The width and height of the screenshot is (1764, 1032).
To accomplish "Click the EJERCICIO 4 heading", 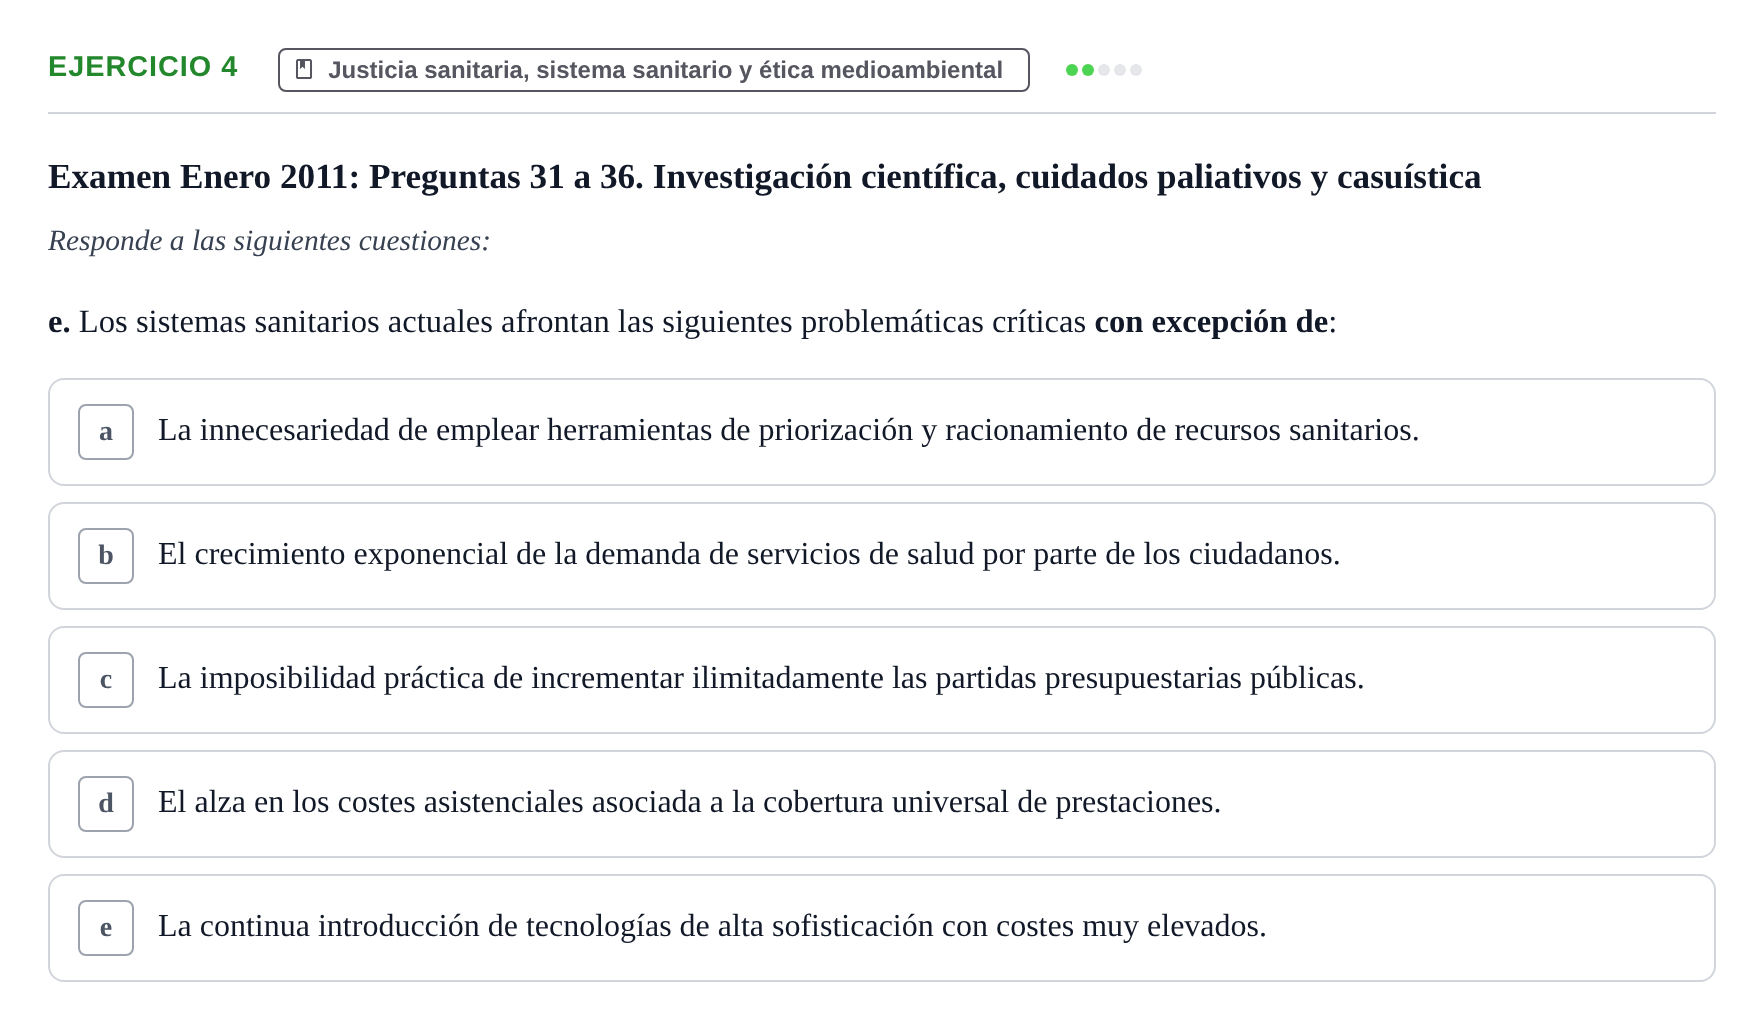I will pos(143,67).
